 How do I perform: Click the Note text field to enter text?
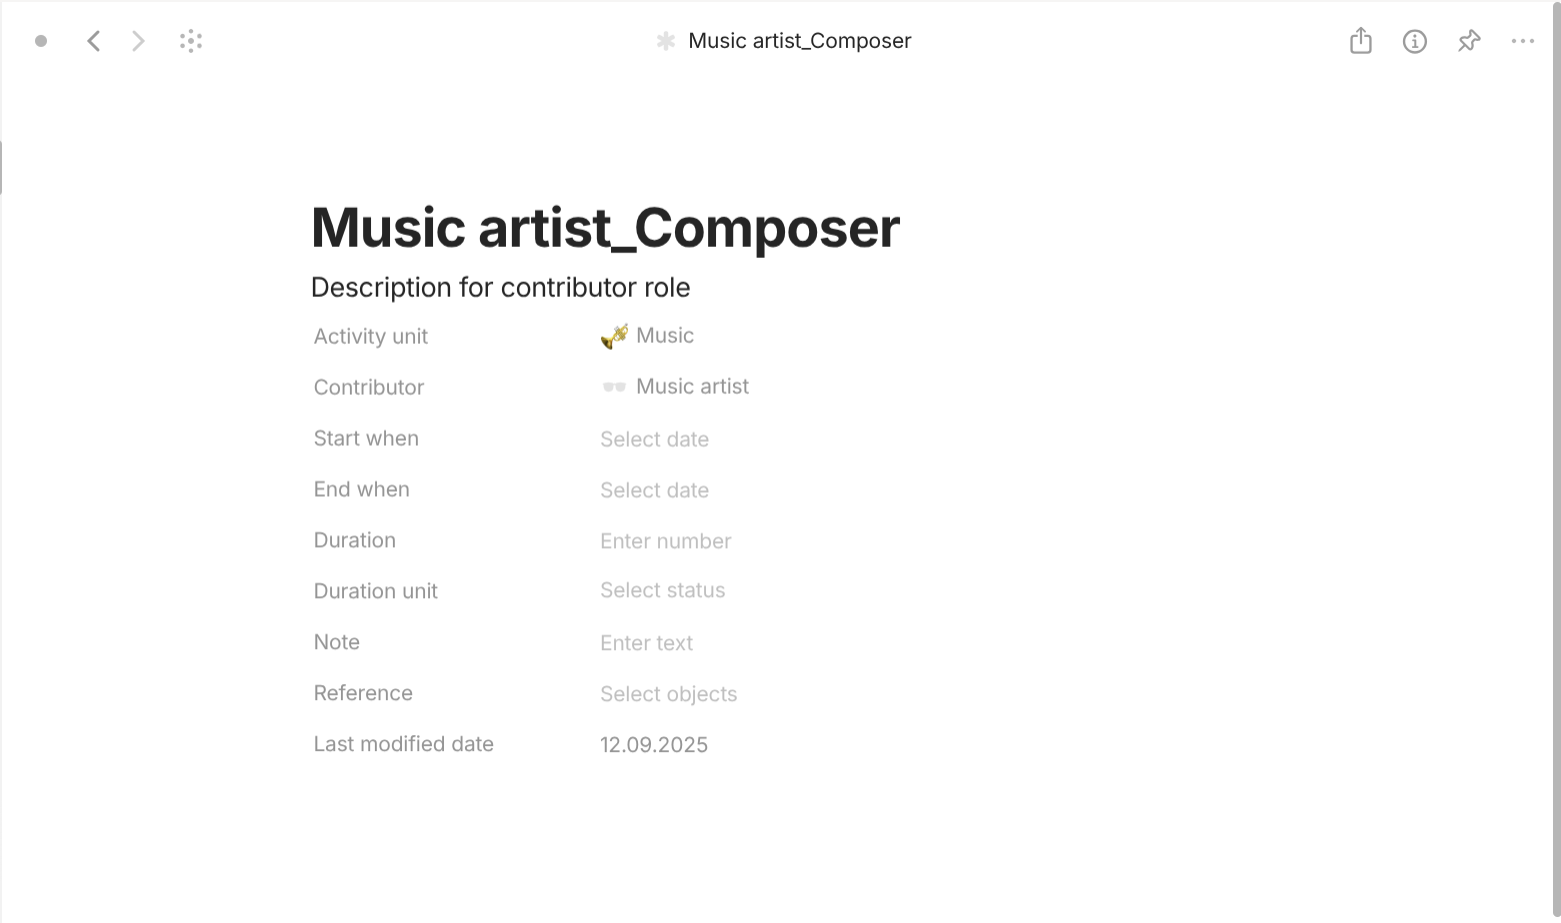pyautogui.click(x=646, y=643)
